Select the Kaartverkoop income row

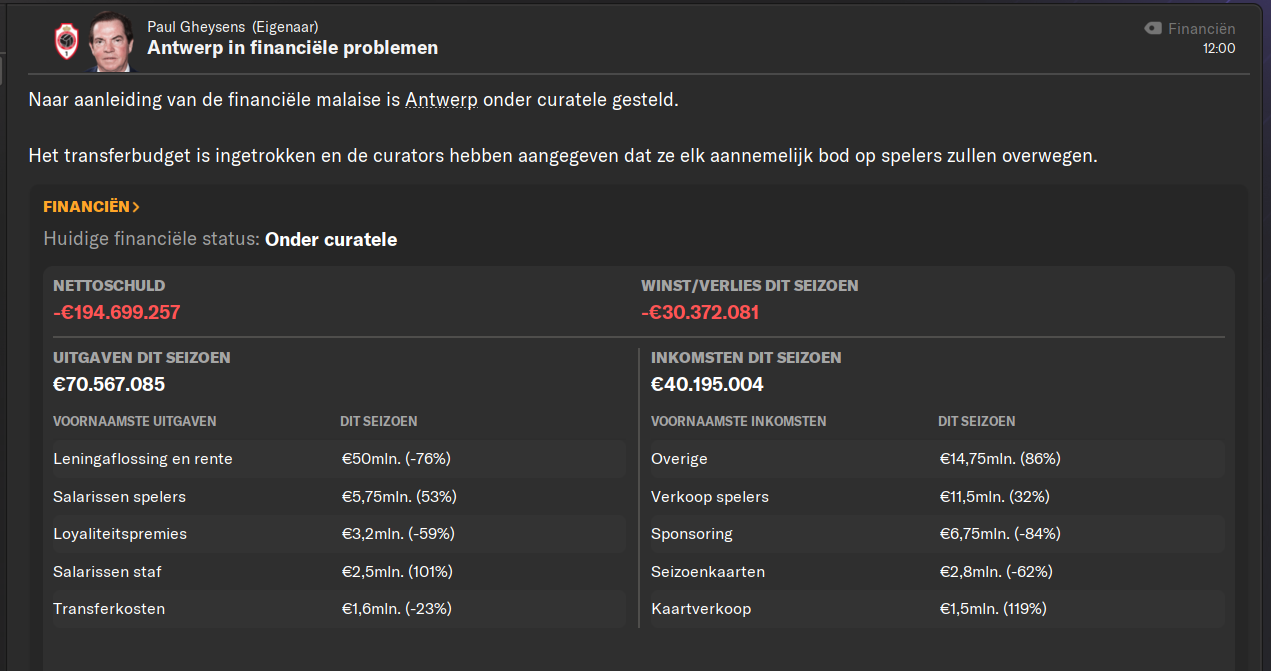936,609
